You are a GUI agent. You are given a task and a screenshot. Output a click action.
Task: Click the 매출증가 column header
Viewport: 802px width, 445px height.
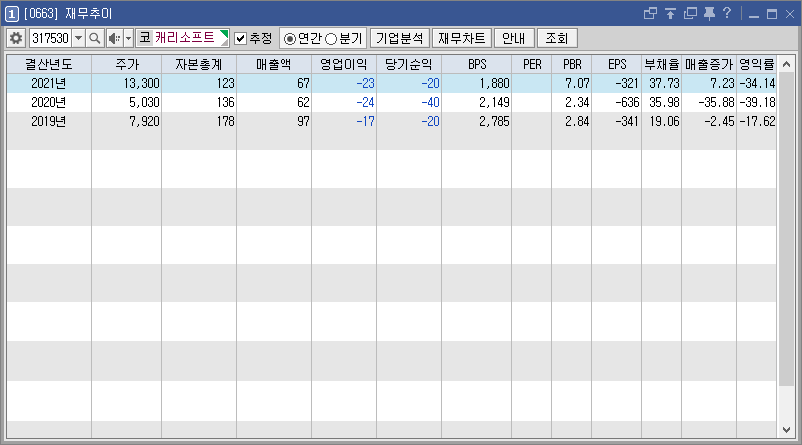709,64
